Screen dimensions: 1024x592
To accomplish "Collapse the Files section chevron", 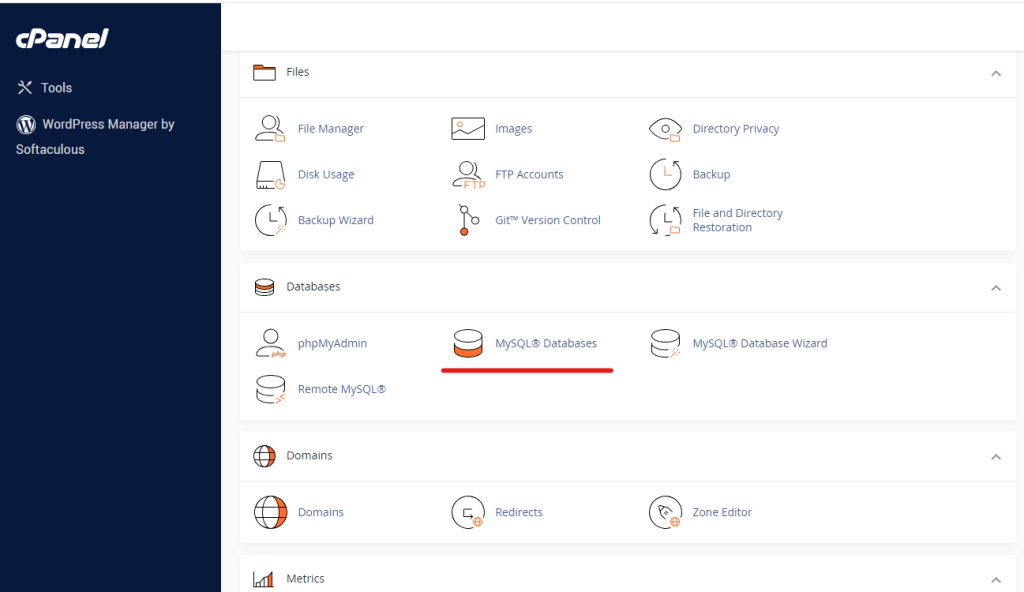I will (x=995, y=73).
